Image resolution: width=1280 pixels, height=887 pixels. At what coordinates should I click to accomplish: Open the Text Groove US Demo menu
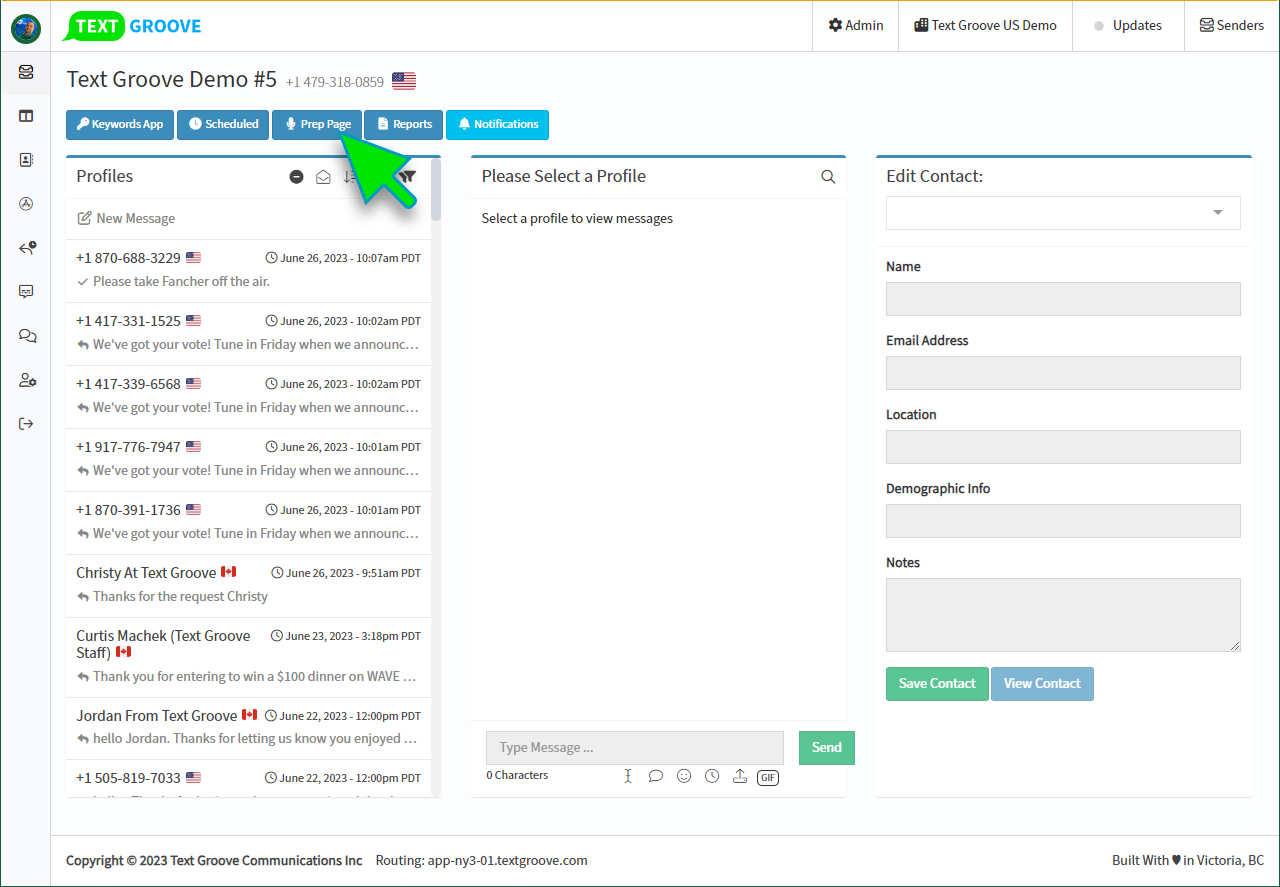coord(985,26)
